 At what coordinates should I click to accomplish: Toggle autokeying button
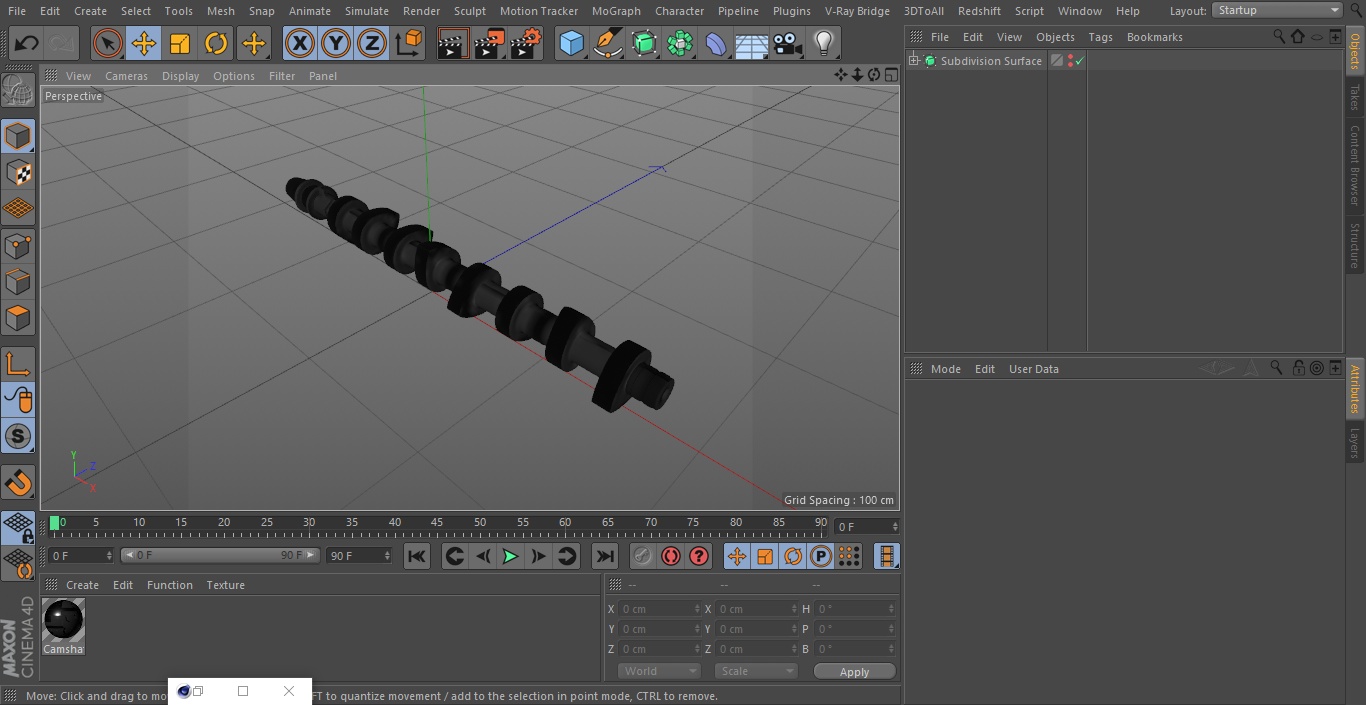click(x=671, y=556)
